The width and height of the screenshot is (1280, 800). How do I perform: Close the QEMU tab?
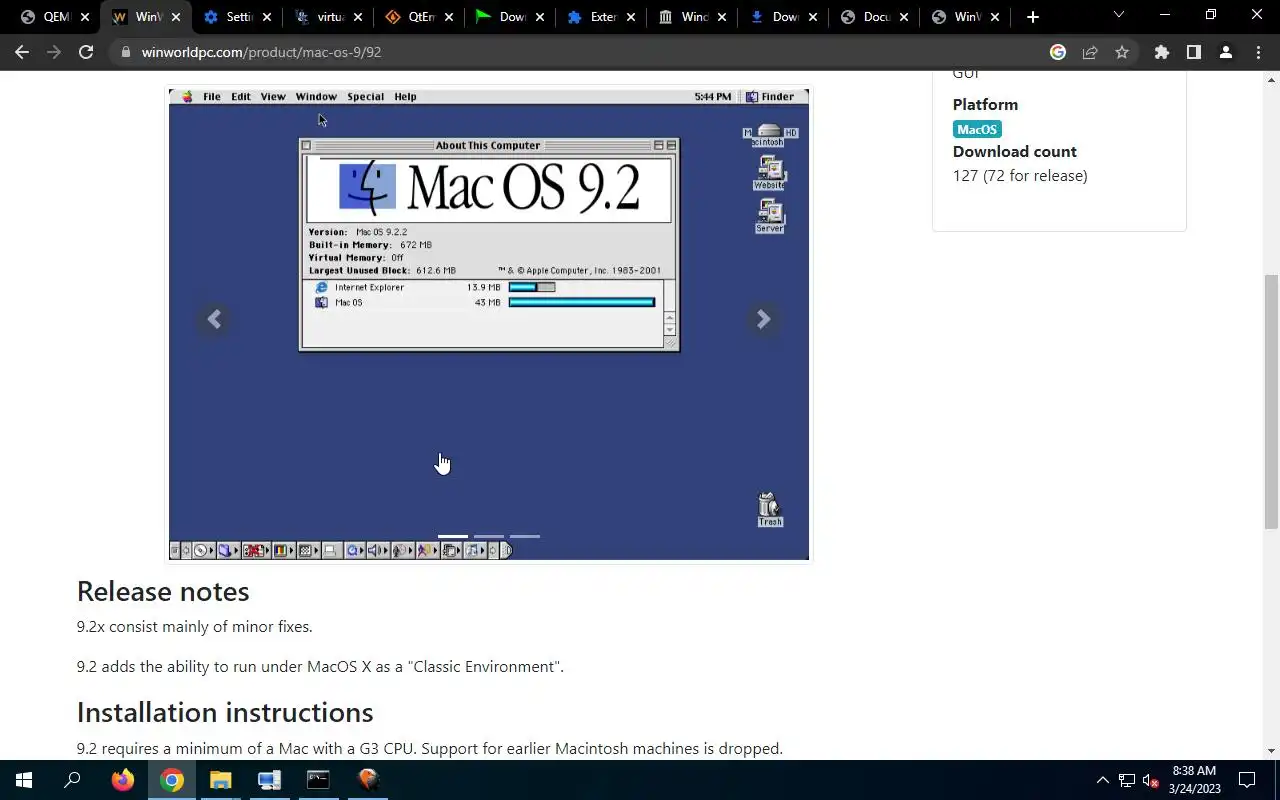point(85,17)
